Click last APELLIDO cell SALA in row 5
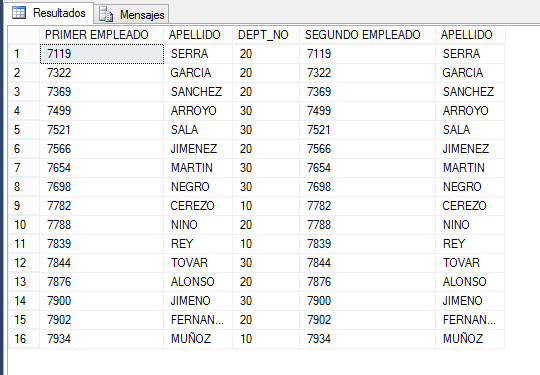The height and width of the screenshot is (375, 540). [x=470, y=130]
